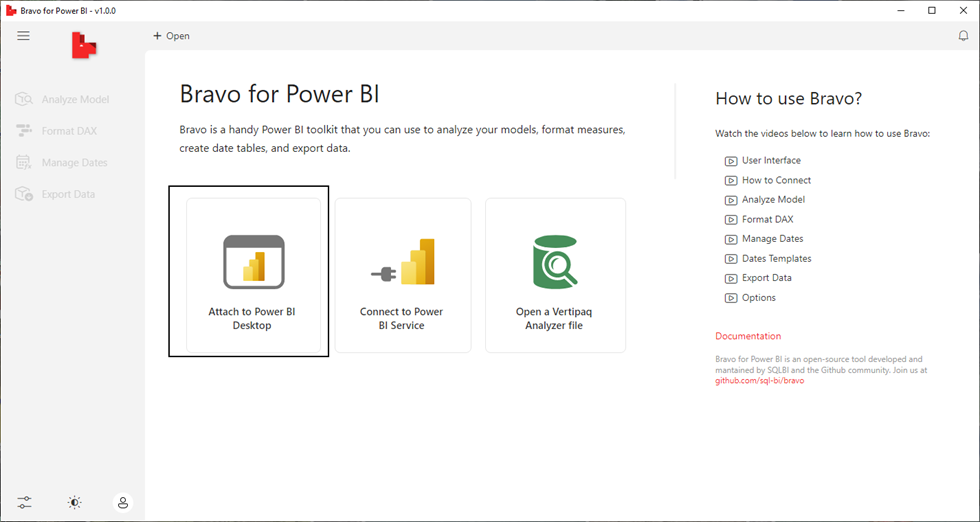Minimize the Bravo window

901,11
